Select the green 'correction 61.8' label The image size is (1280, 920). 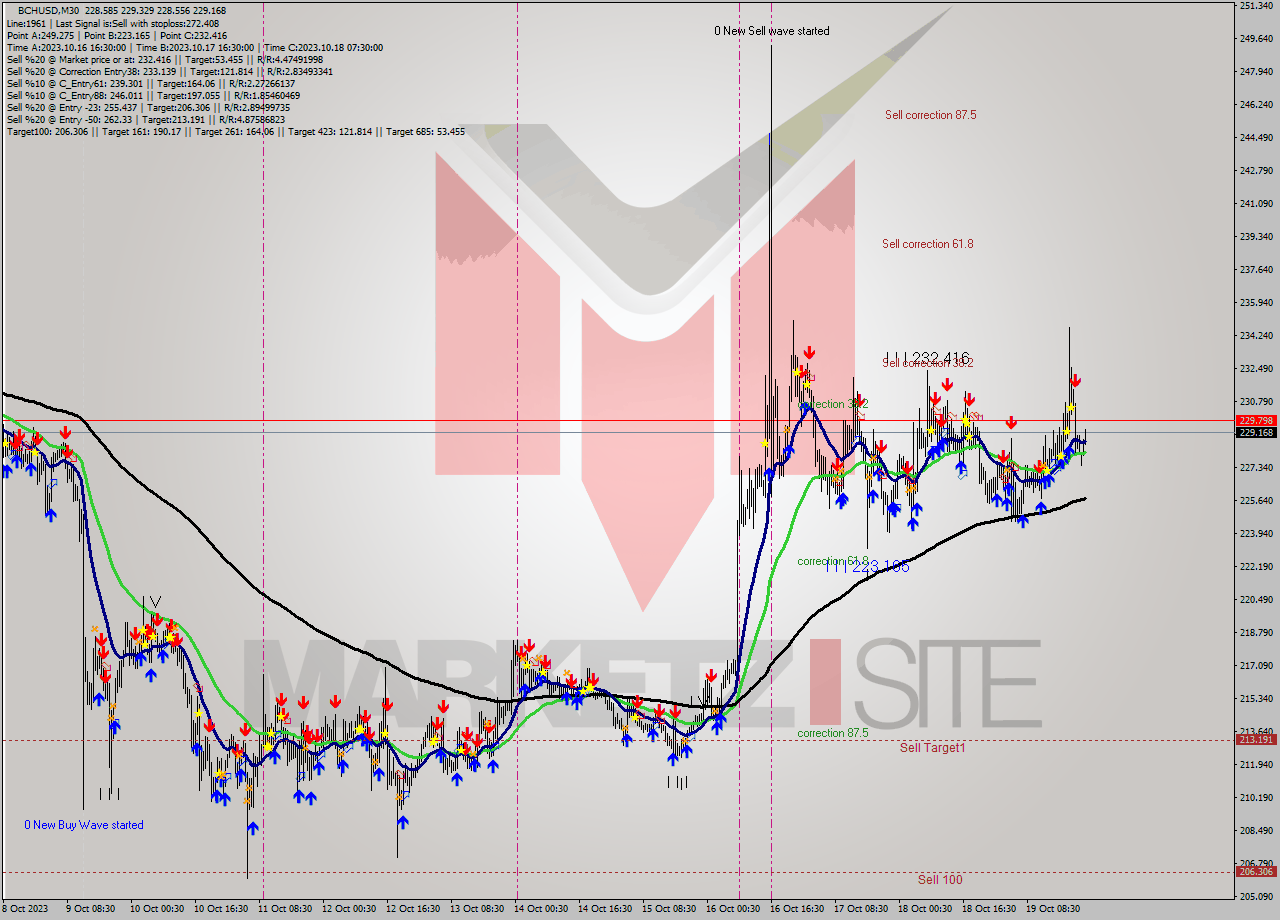[832, 561]
